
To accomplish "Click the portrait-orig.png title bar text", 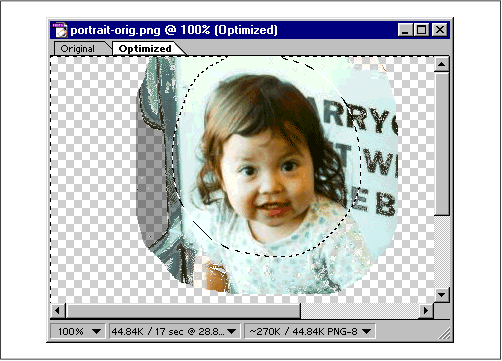I will tap(174, 30).
